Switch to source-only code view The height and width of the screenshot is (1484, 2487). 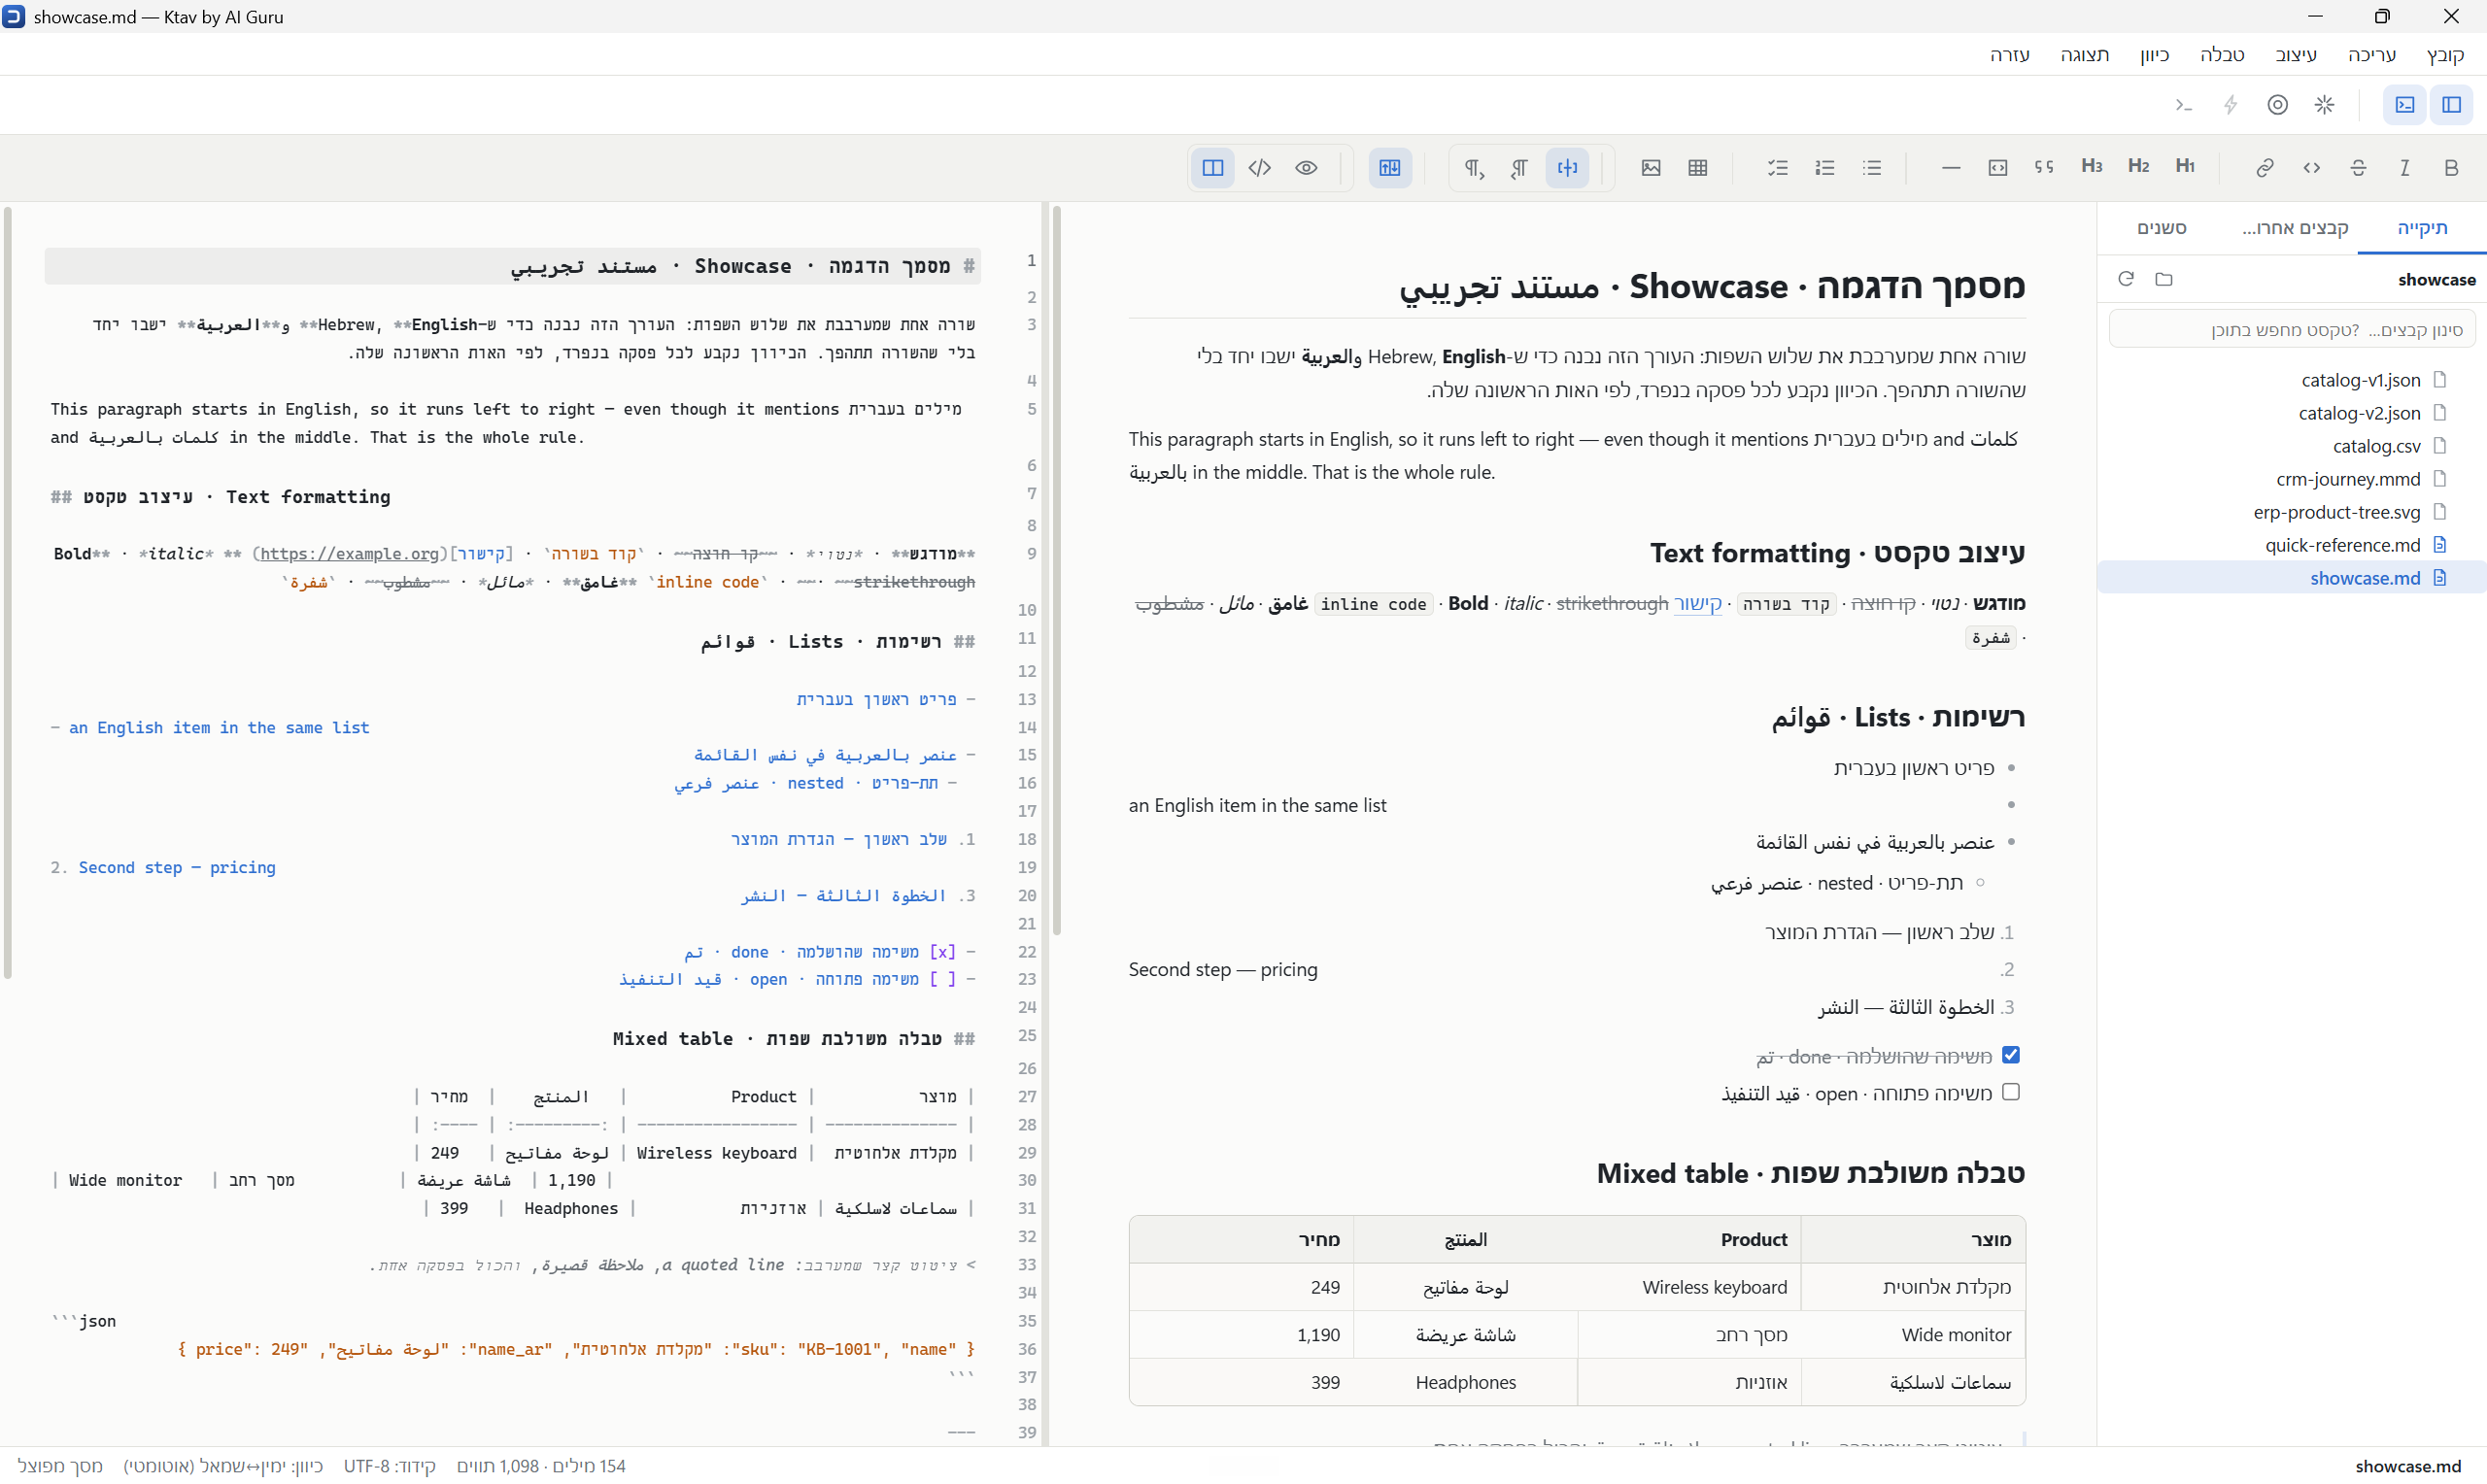[1259, 168]
